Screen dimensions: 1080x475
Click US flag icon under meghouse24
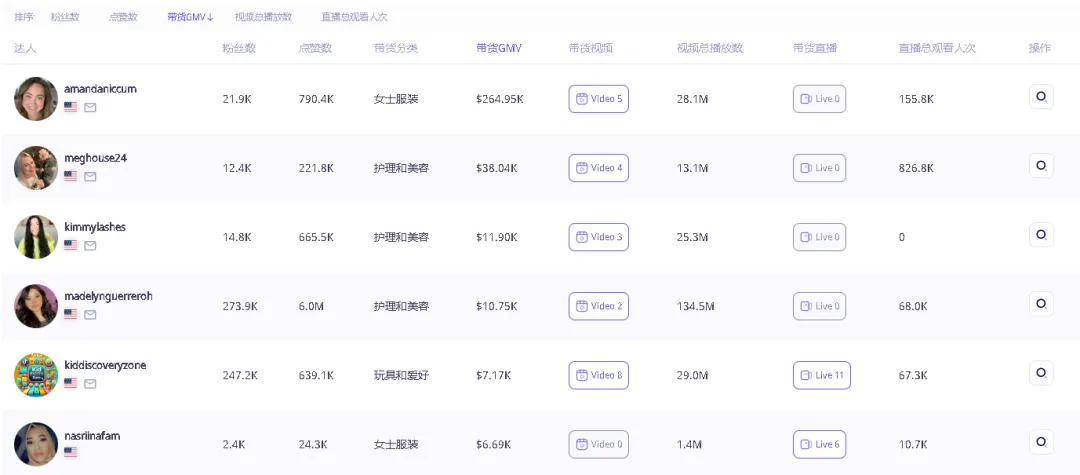70,176
